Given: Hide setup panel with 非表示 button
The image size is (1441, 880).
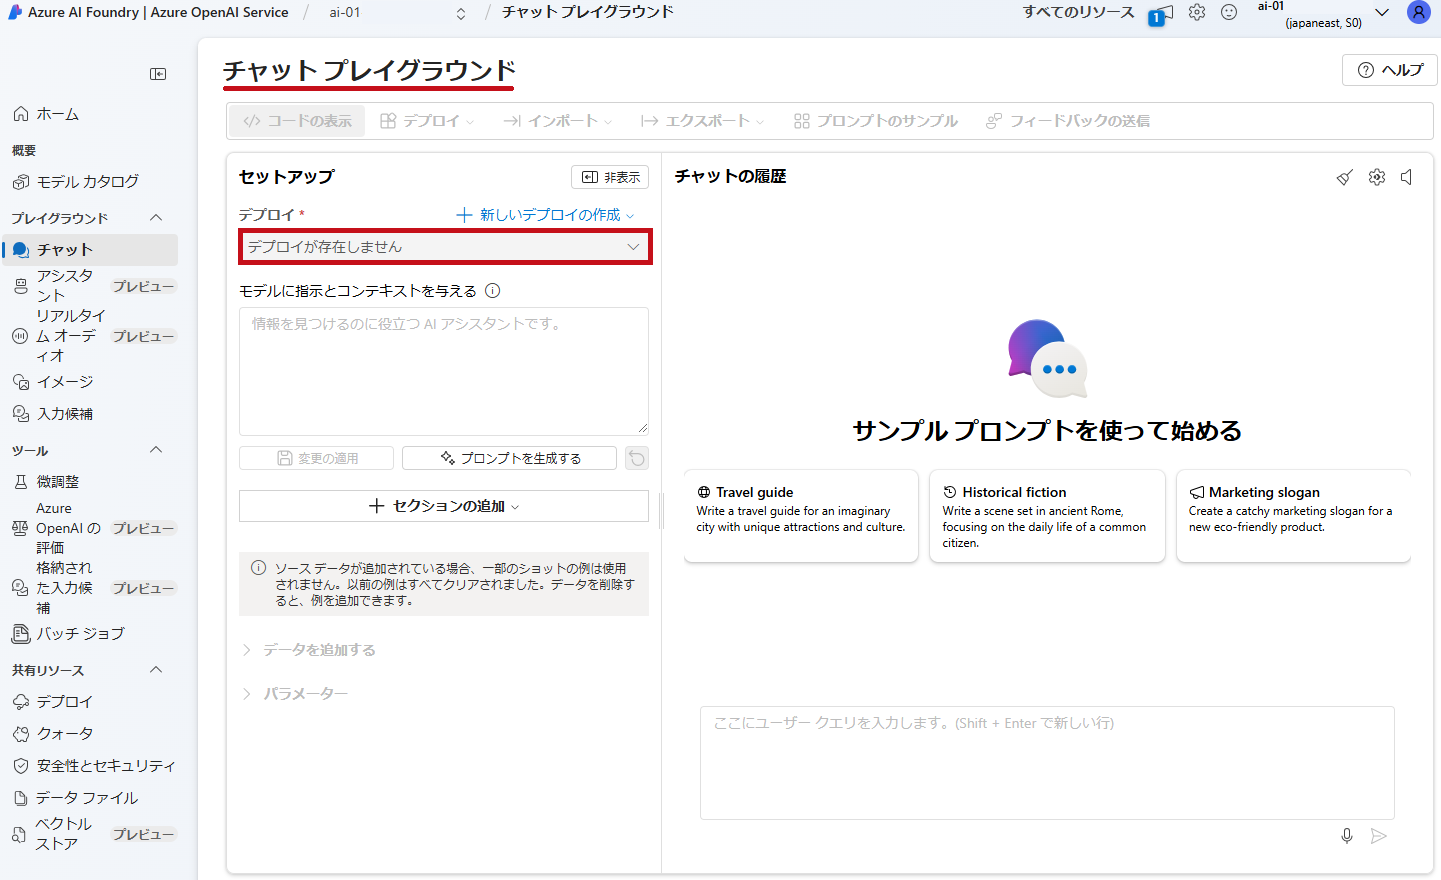Looking at the screenshot, I should tap(610, 177).
